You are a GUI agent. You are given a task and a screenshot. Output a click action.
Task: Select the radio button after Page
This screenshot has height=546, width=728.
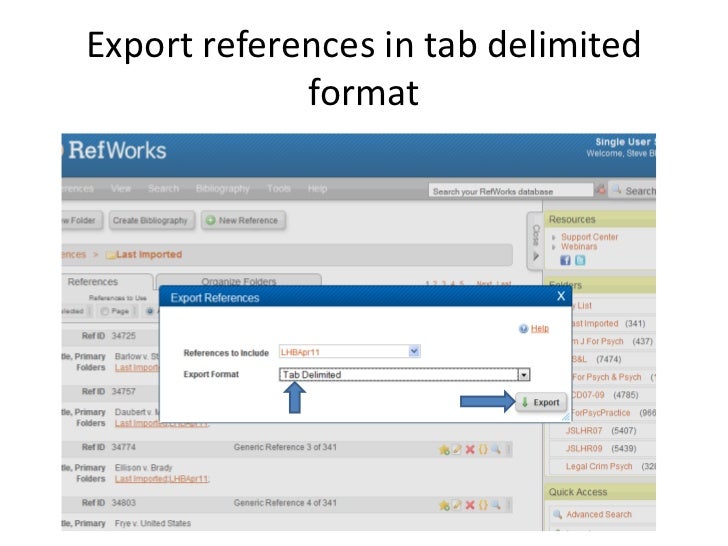pos(150,311)
